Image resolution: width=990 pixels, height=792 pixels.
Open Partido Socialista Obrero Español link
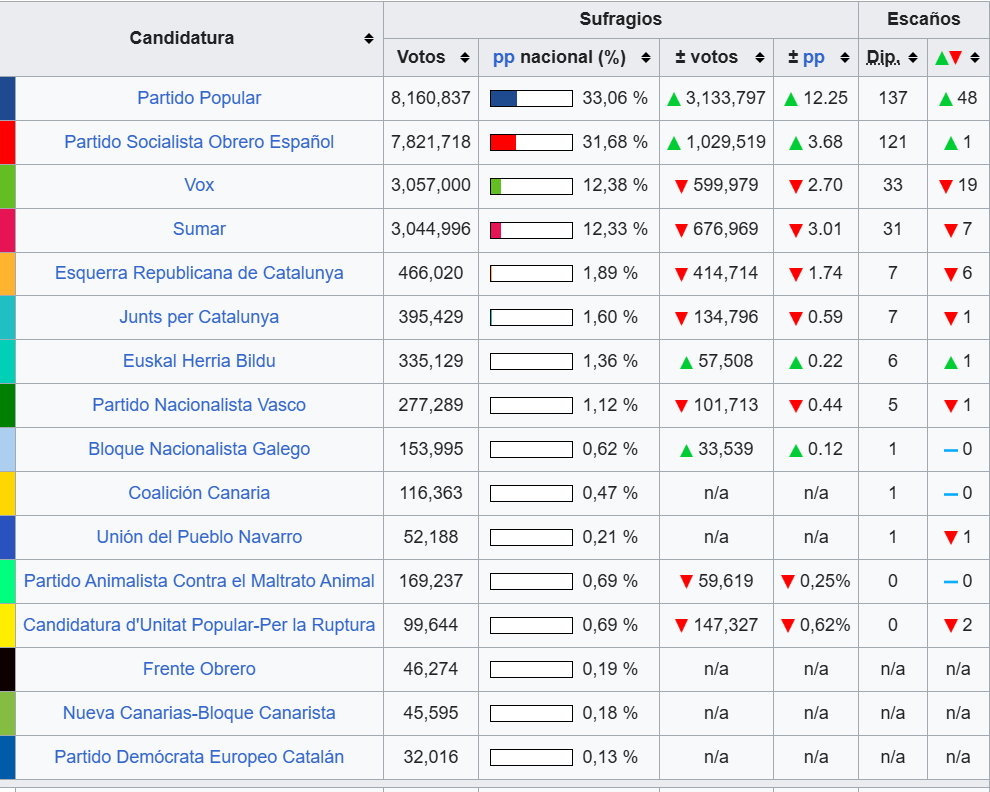199,142
